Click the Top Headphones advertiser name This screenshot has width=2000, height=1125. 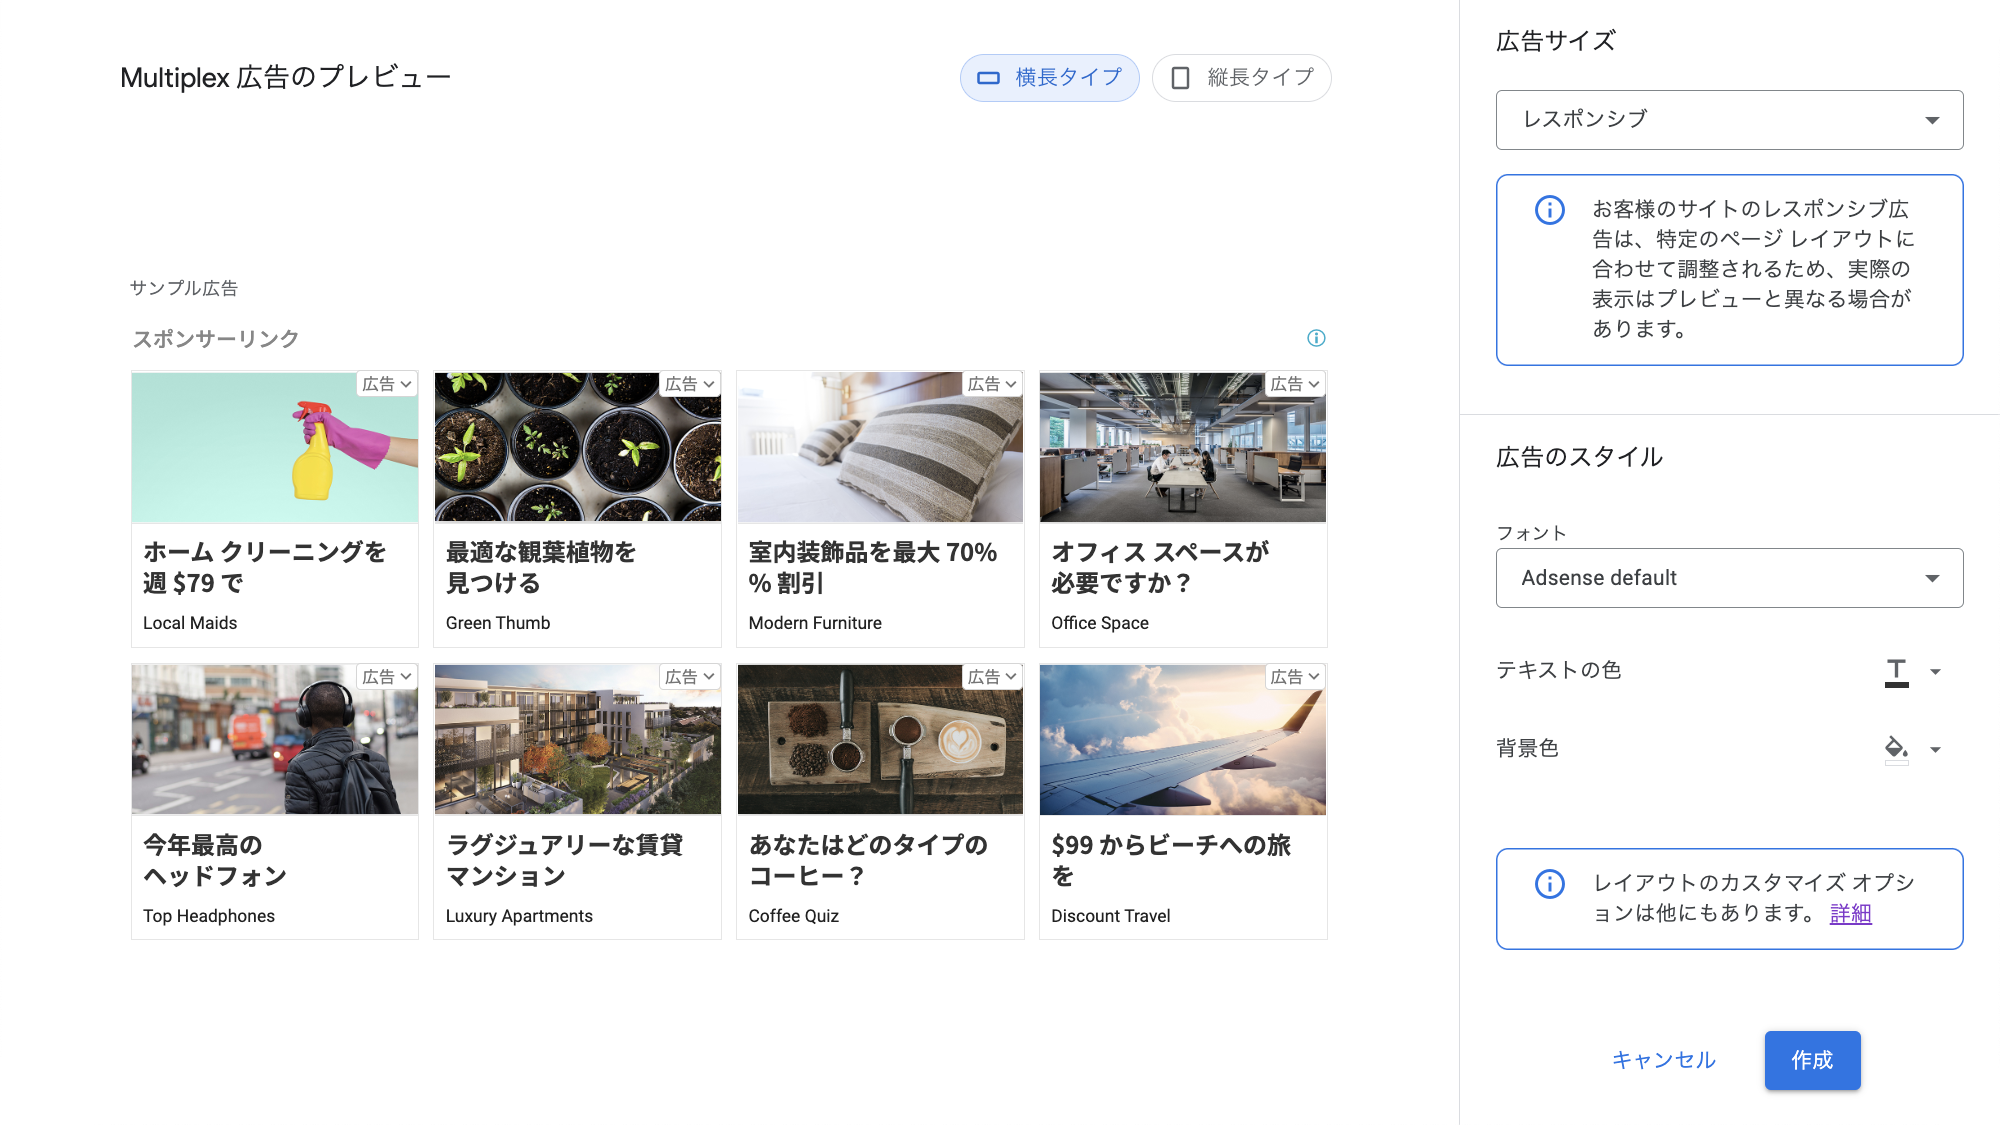[x=209, y=916]
